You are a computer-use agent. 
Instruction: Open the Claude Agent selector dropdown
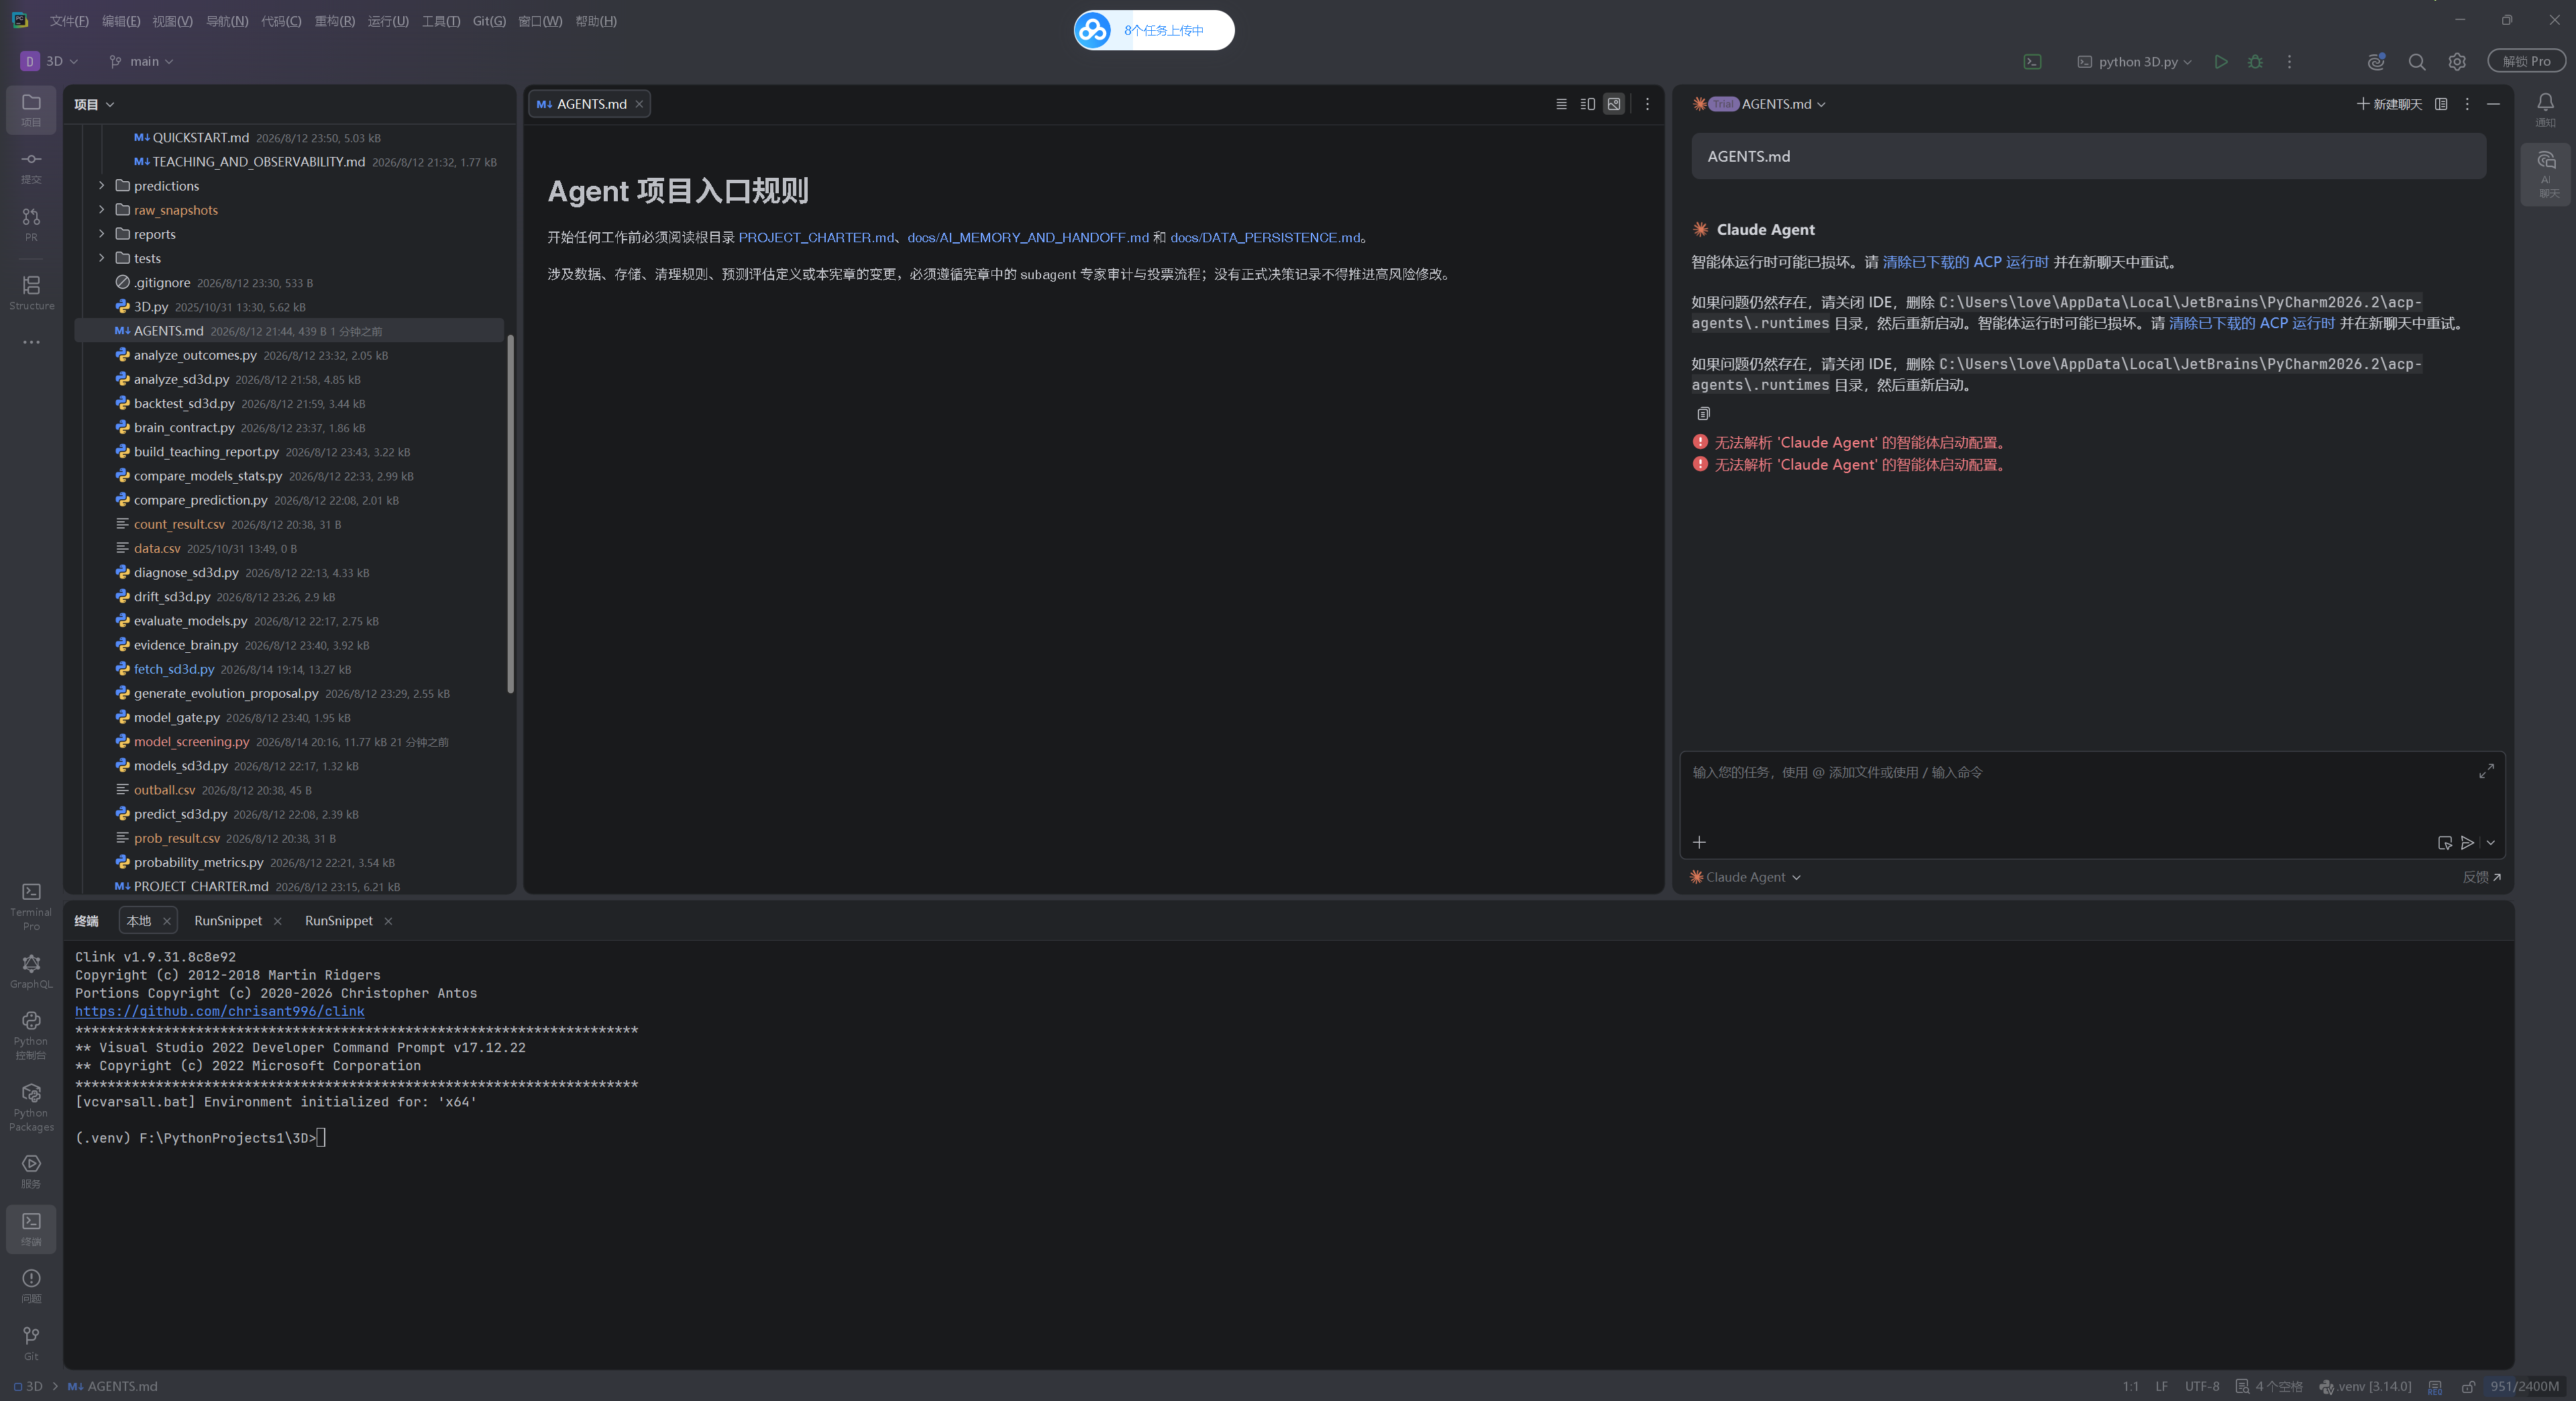click(1746, 877)
